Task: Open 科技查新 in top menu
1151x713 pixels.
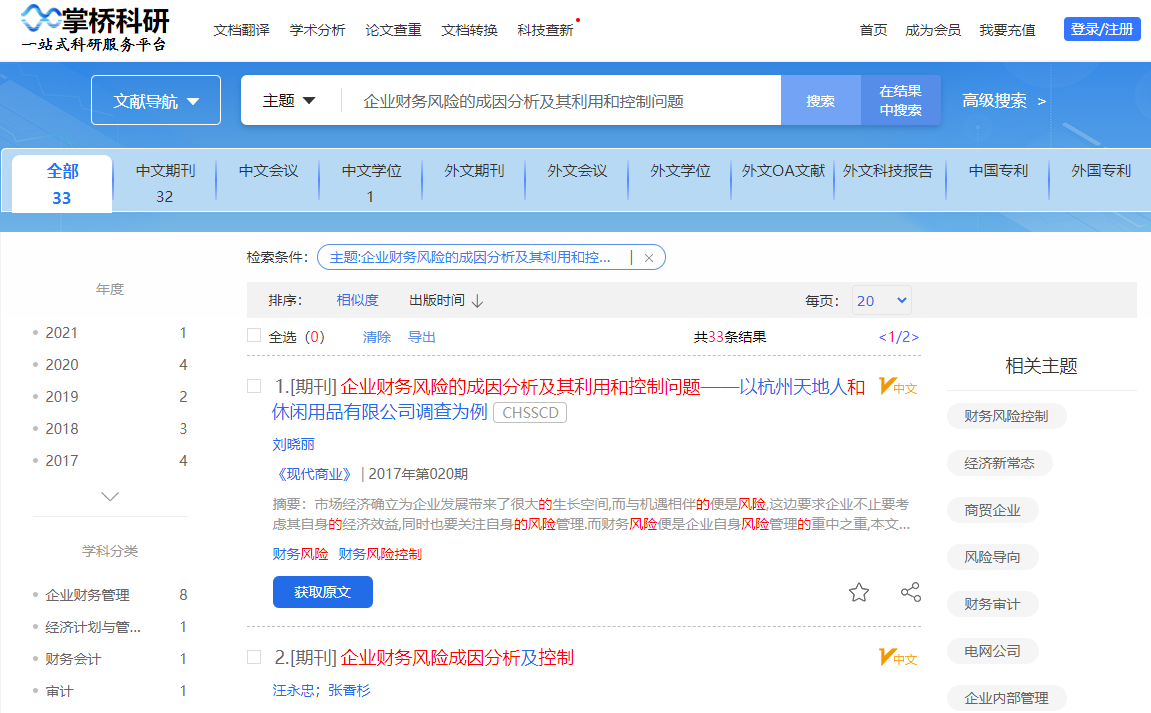Action: pos(545,30)
